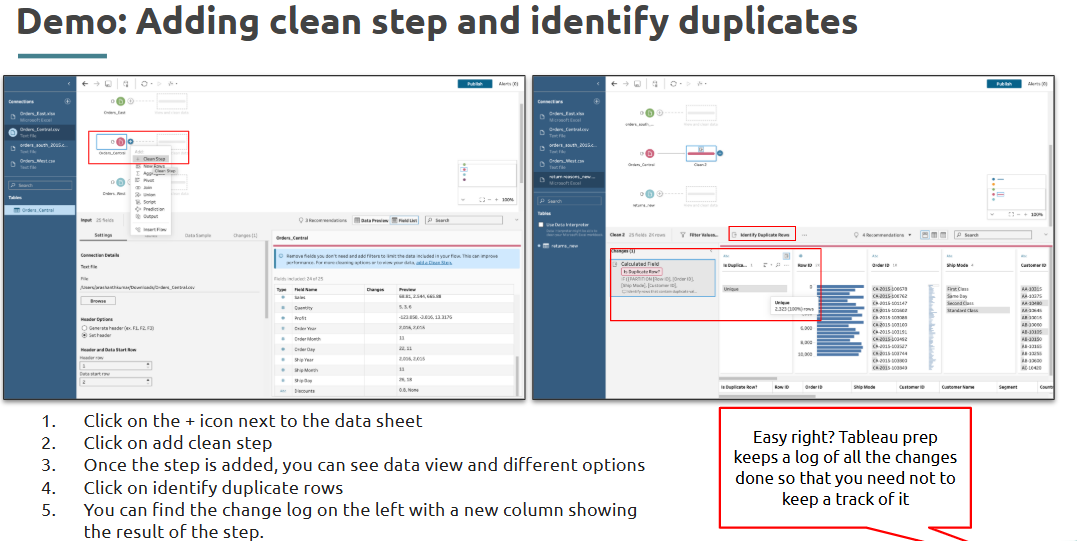
Task: Open Alerts (0) in the input screenshot
Action: [508, 84]
